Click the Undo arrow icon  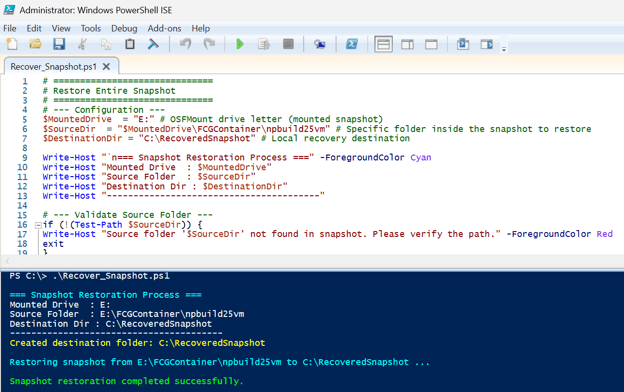(185, 44)
